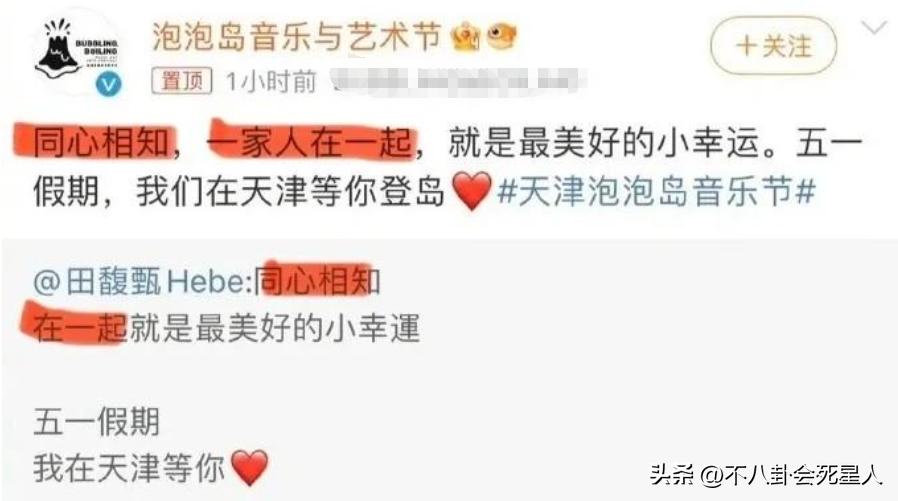Click the heart after 我在天津等你
Viewport: 898px width, 501px height.
click(x=249, y=467)
